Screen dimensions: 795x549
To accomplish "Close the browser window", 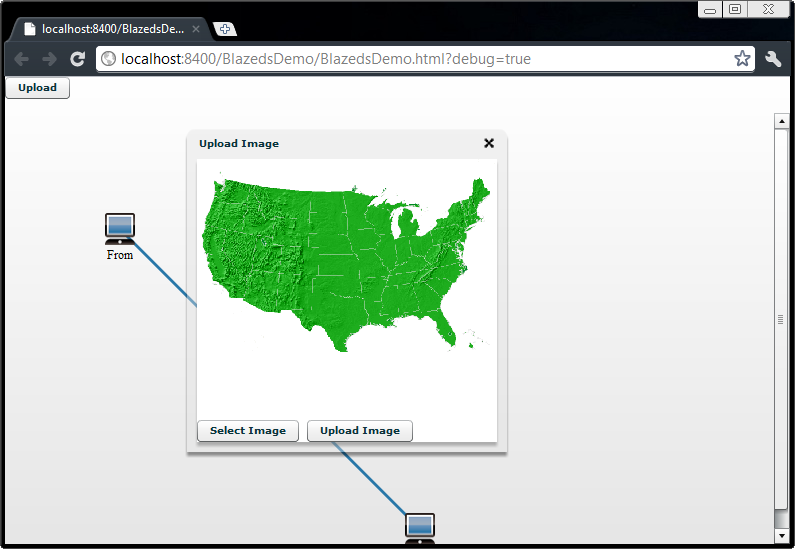I will coord(769,10).
